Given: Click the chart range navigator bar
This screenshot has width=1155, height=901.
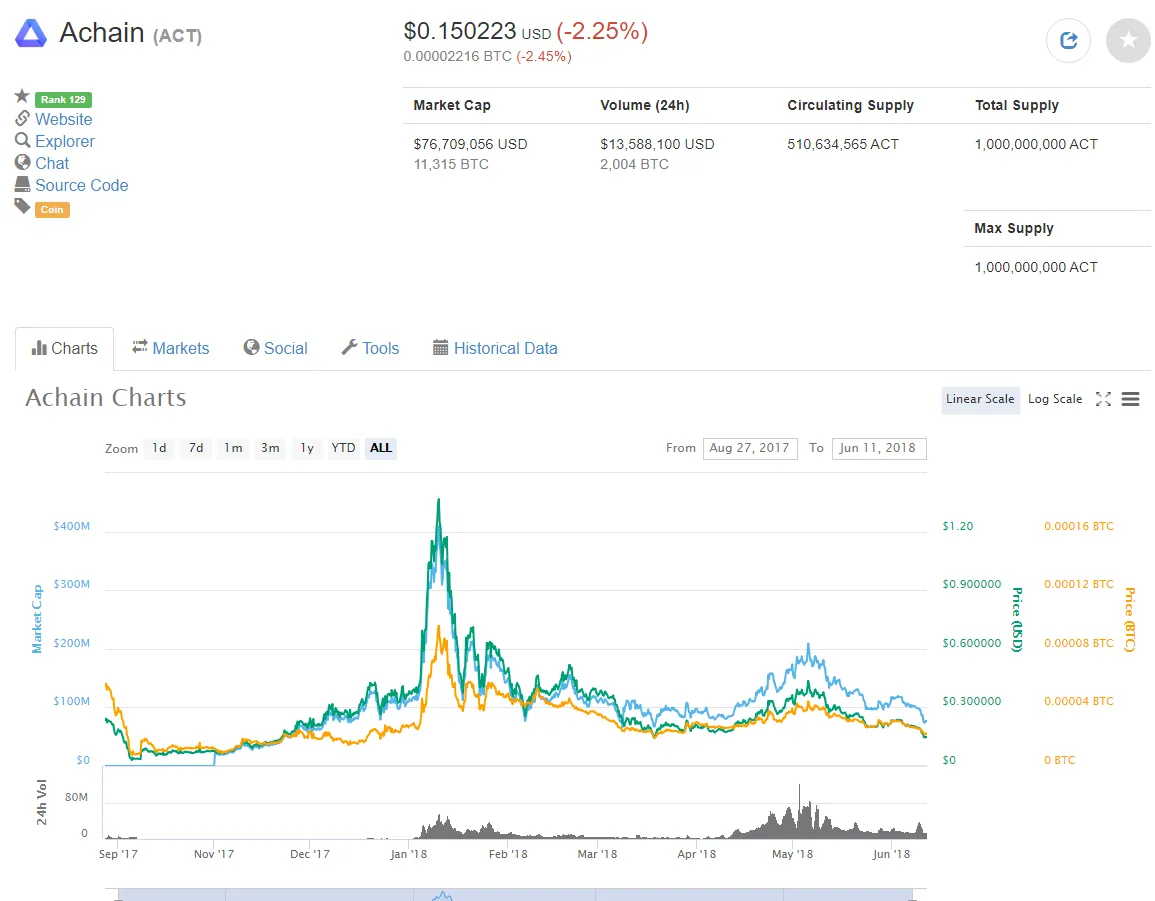Looking at the screenshot, I should pos(516,895).
